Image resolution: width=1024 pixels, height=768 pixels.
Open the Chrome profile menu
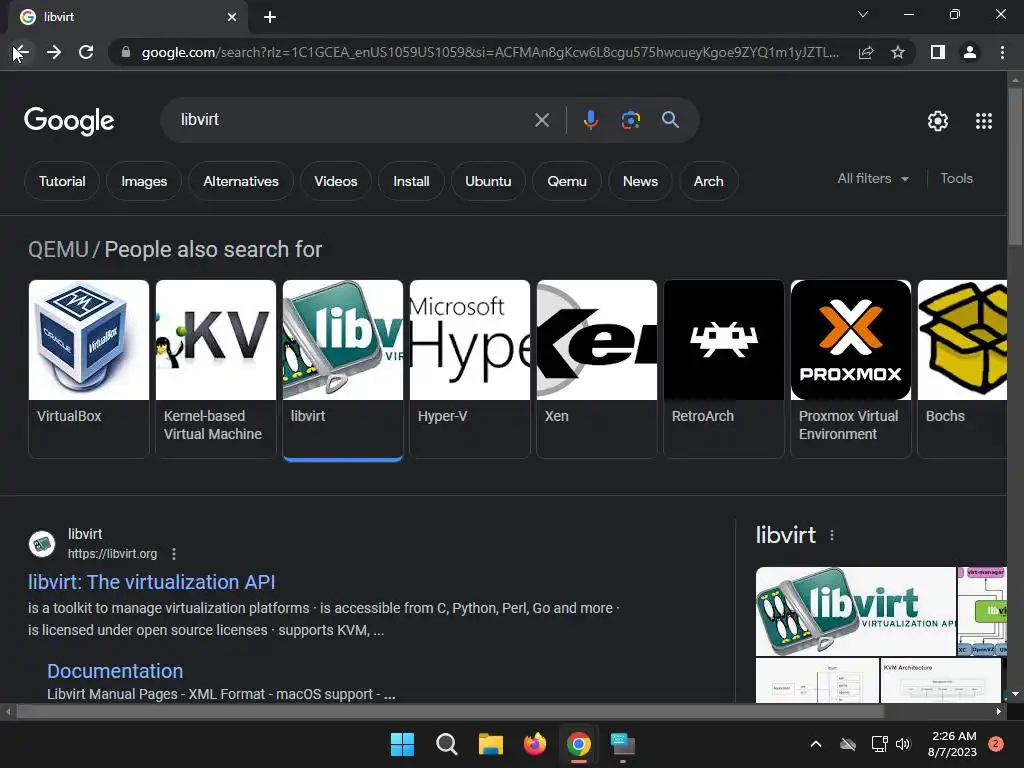[x=970, y=52]
